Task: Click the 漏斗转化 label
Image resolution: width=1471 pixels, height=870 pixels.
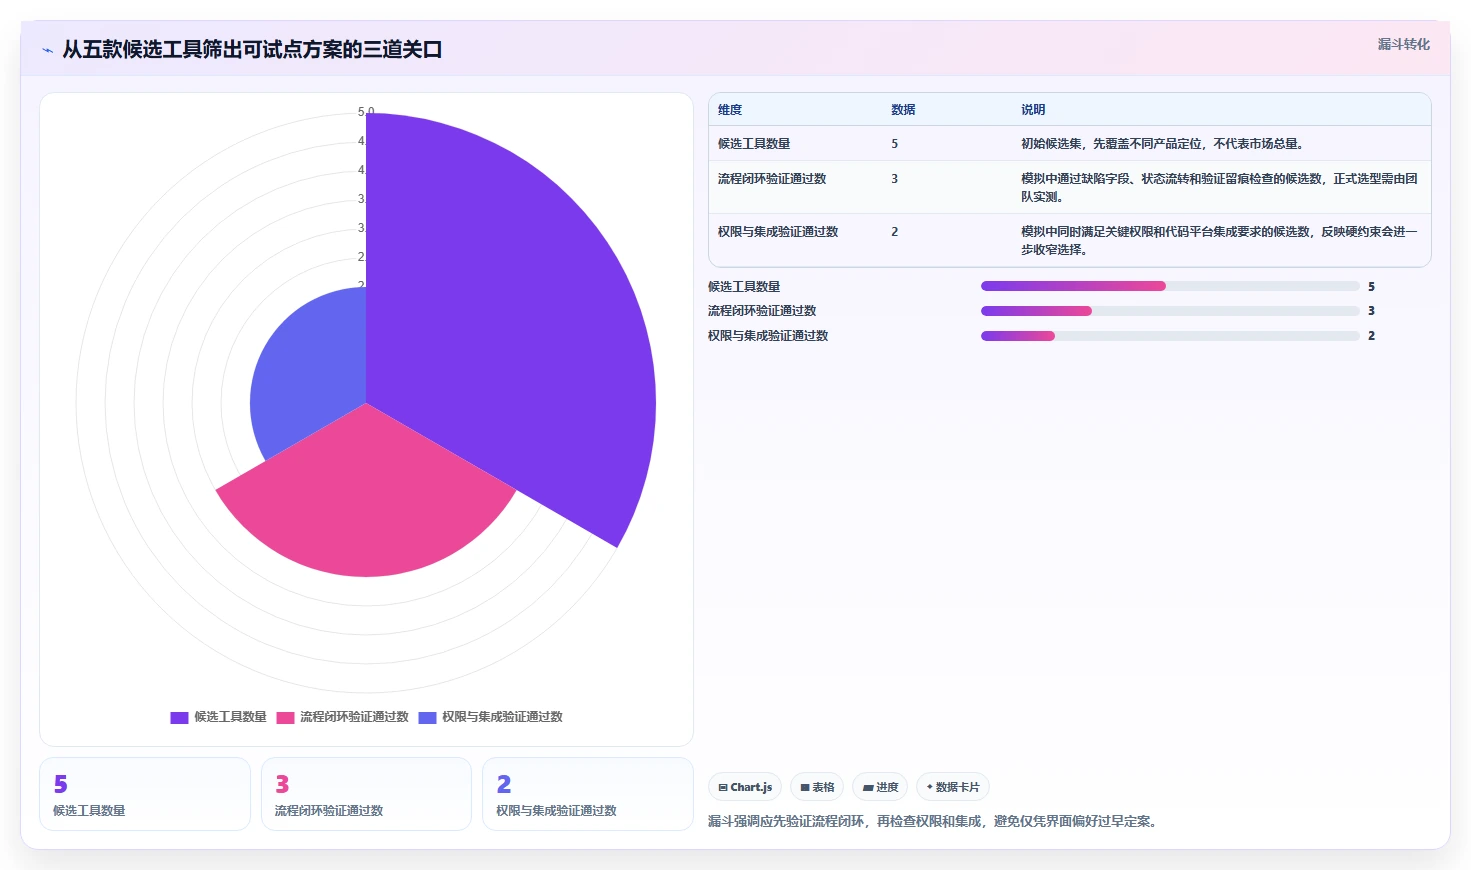Action: 1403,44
